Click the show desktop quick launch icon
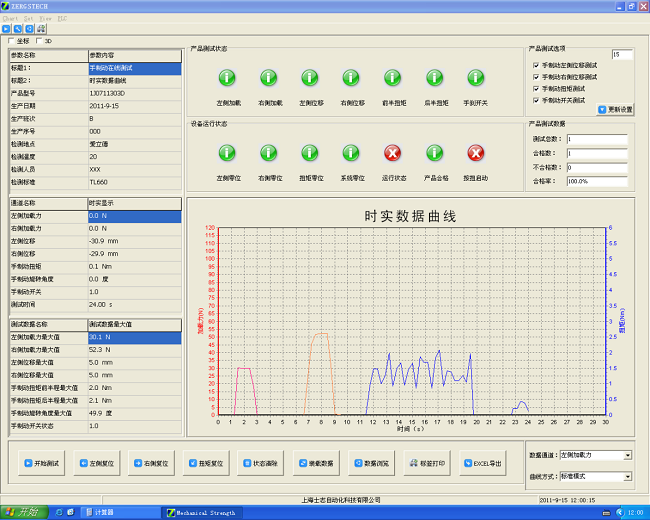Image resolution: width=650 pixels, height=520 pixels. click(70, 513)
